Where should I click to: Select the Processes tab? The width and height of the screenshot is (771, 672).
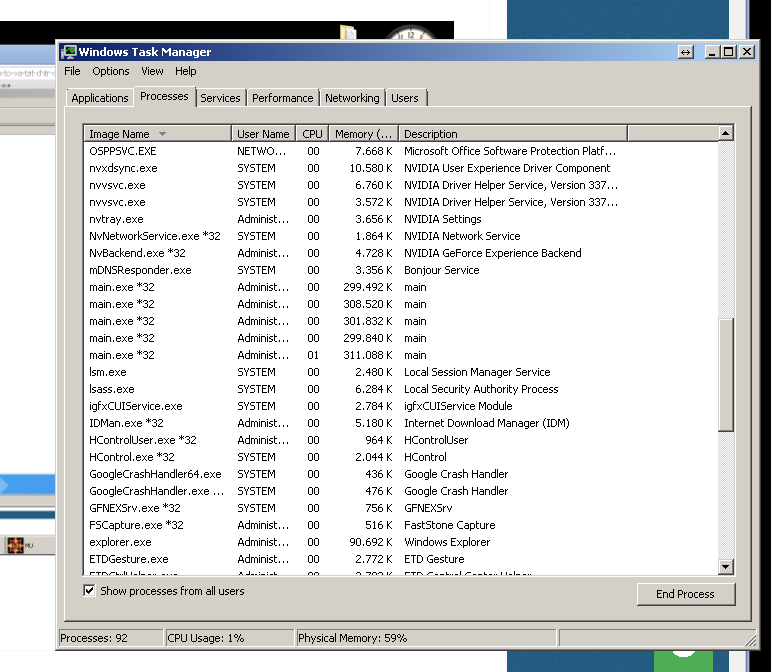coord(164,96)
